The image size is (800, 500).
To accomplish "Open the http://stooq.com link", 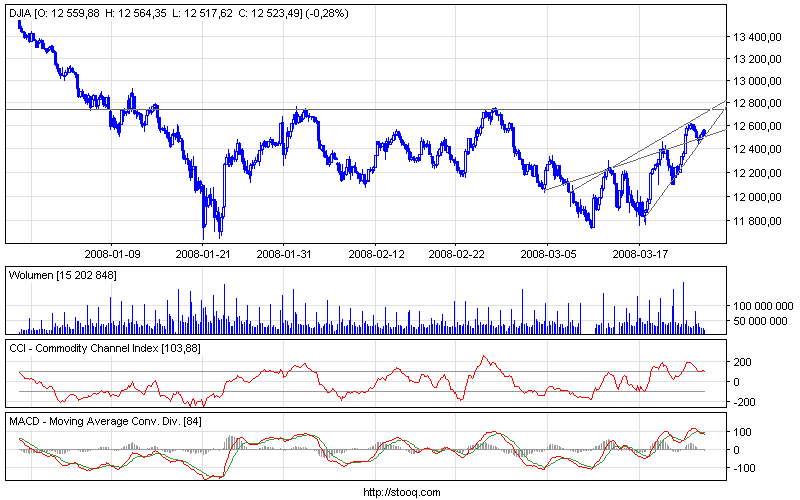I will (x=402, y=492).
